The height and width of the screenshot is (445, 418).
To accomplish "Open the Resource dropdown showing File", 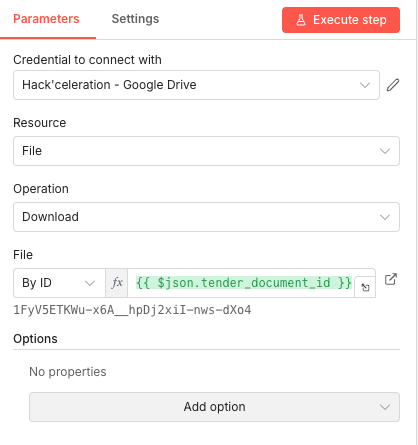I will click(x=206, y=151).
